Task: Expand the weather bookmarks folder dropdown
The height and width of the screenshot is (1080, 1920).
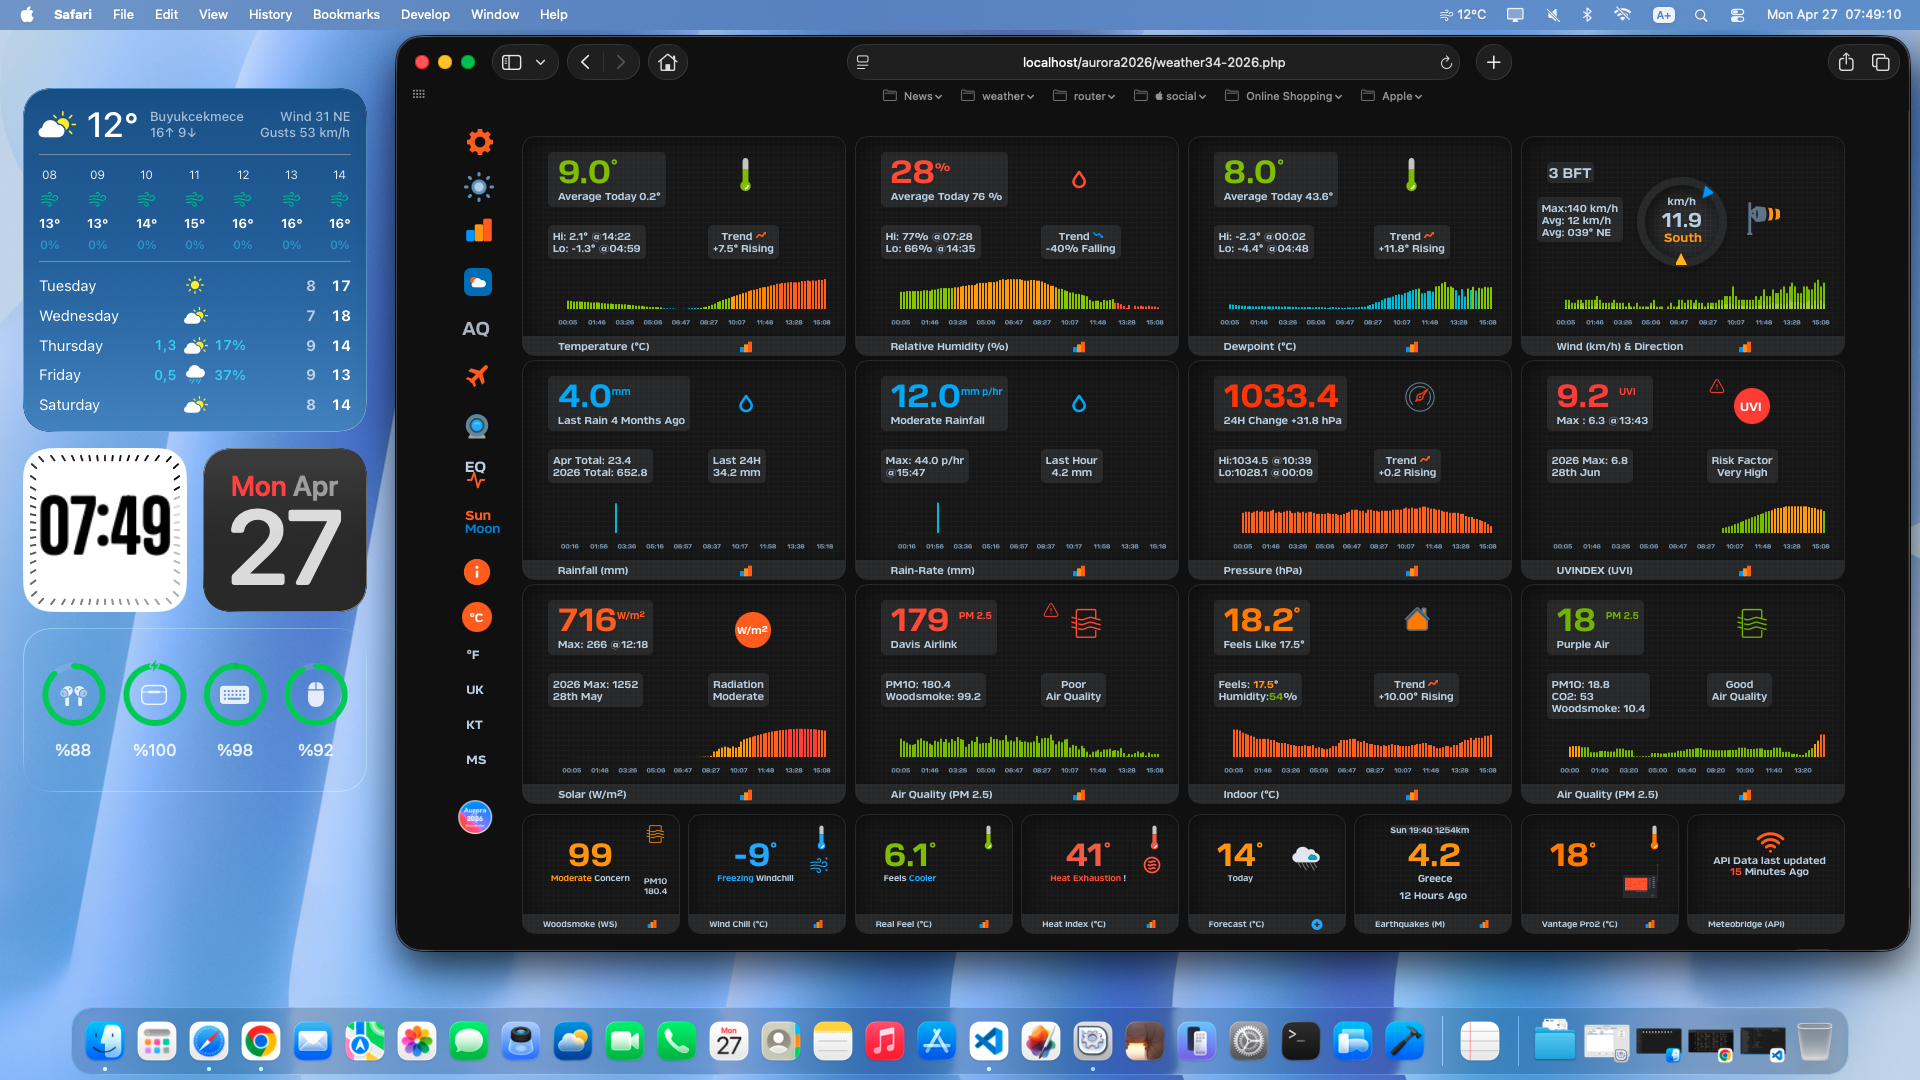Action: pos(1002,96)
